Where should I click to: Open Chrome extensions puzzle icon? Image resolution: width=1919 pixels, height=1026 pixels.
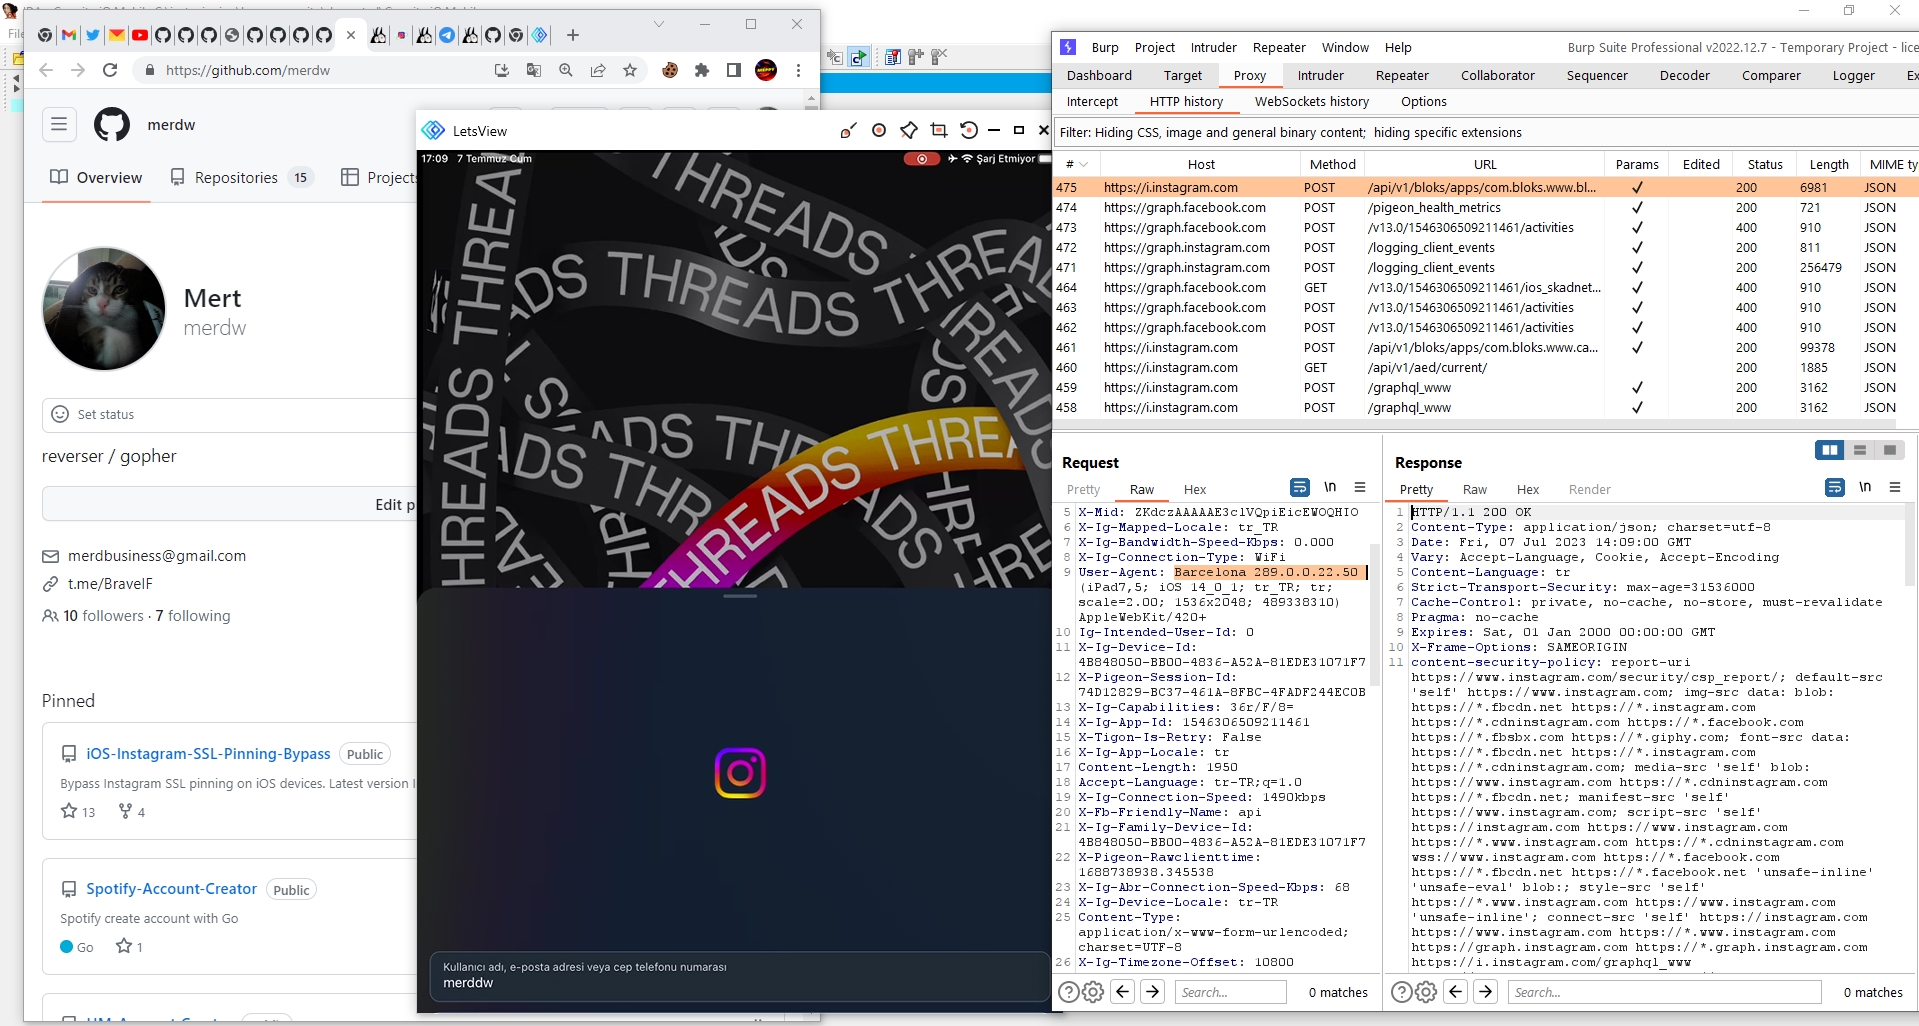[x=702, y=70]
